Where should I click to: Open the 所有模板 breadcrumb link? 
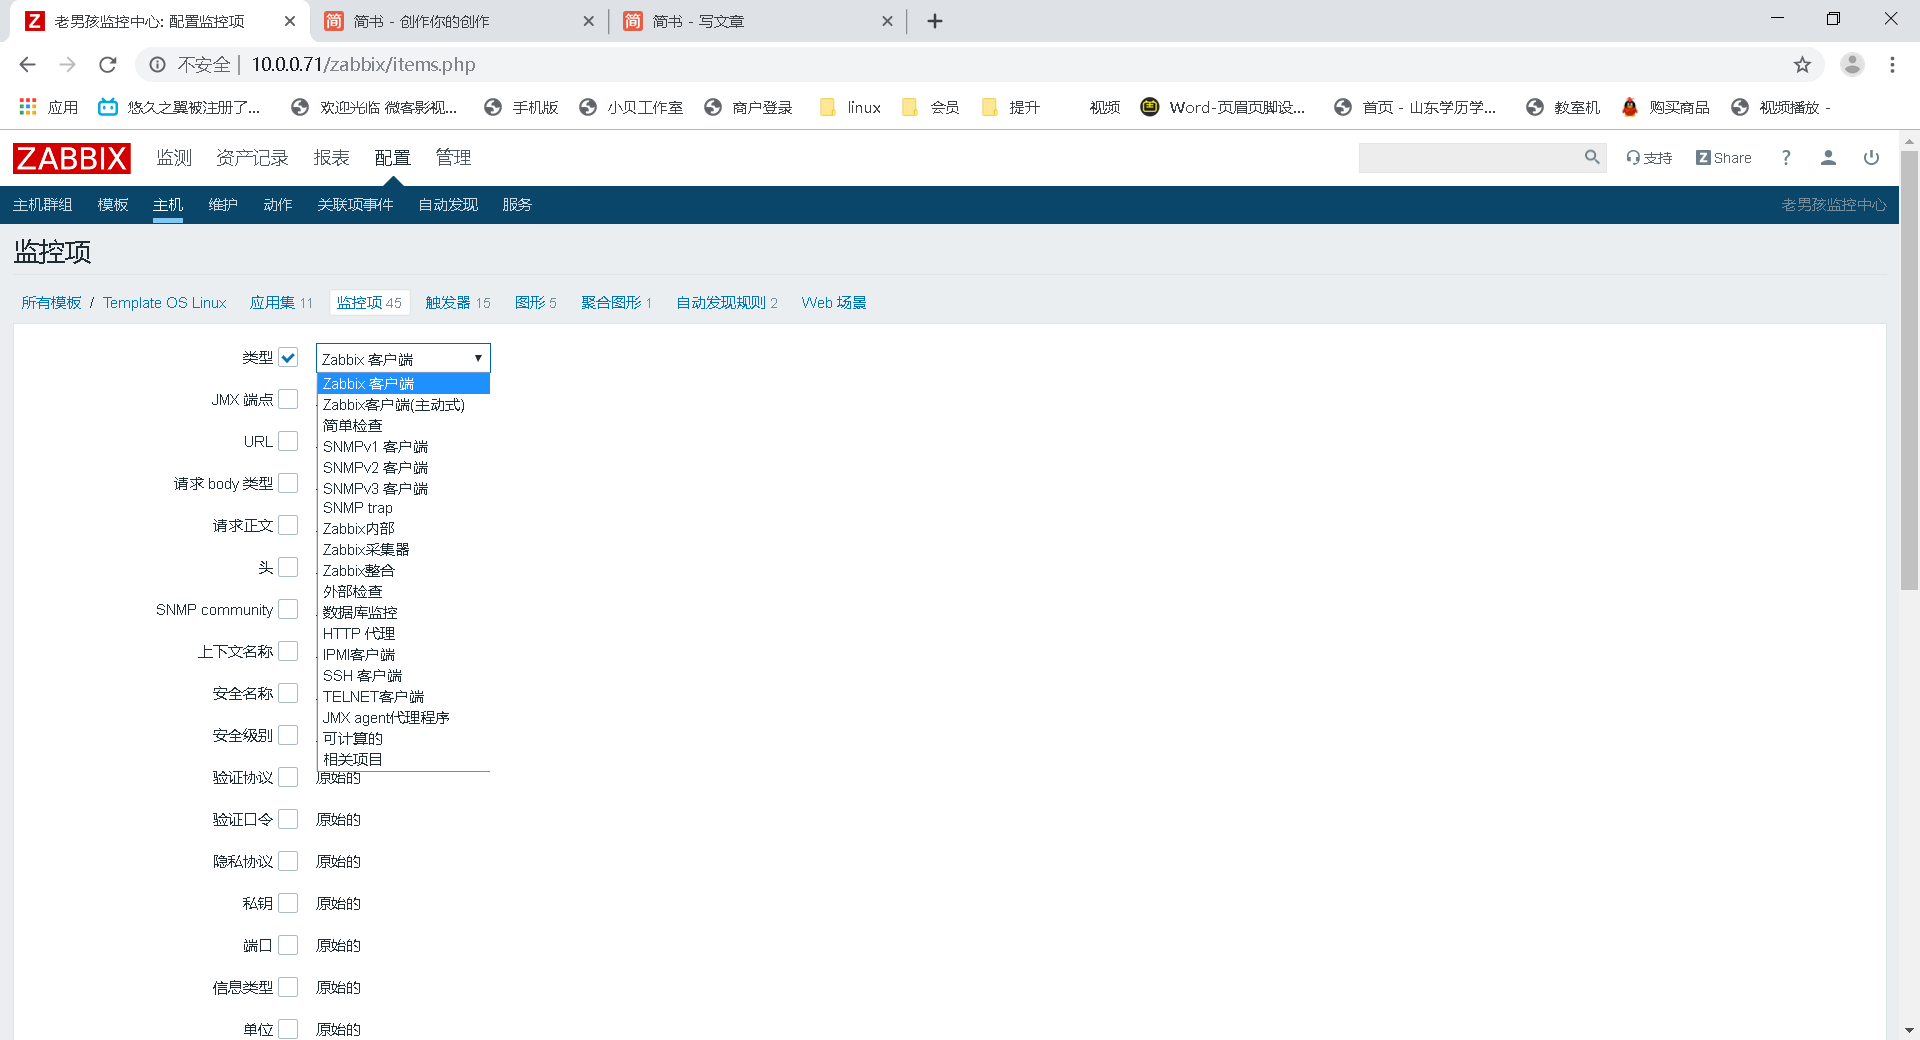coord(51,303)
